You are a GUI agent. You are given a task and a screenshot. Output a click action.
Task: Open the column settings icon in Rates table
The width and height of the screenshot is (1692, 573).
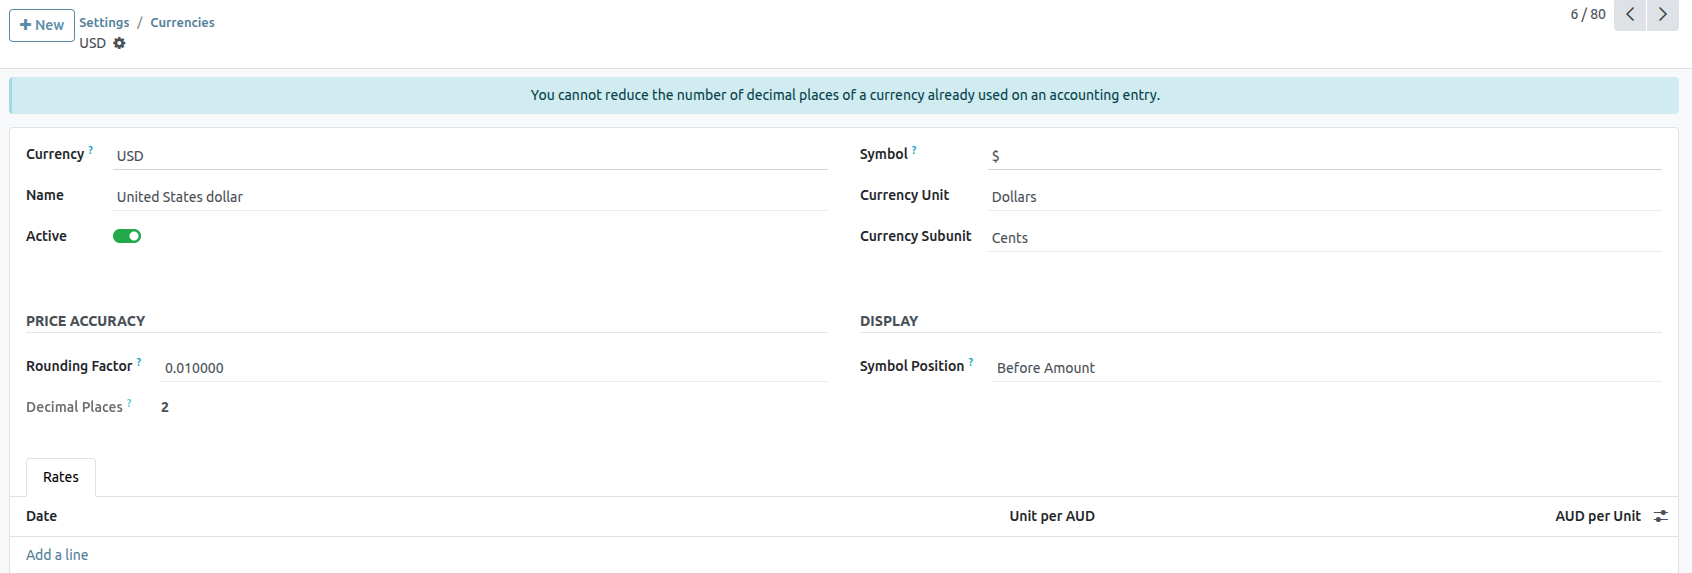(x=1660, y=516)
